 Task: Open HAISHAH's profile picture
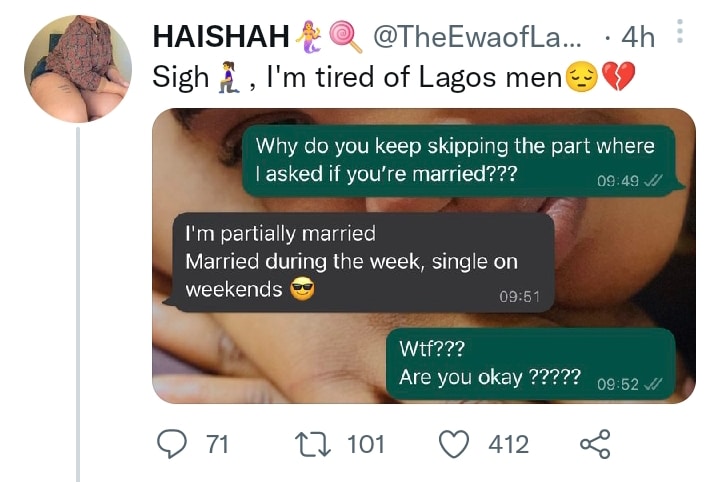click(77, 69)
